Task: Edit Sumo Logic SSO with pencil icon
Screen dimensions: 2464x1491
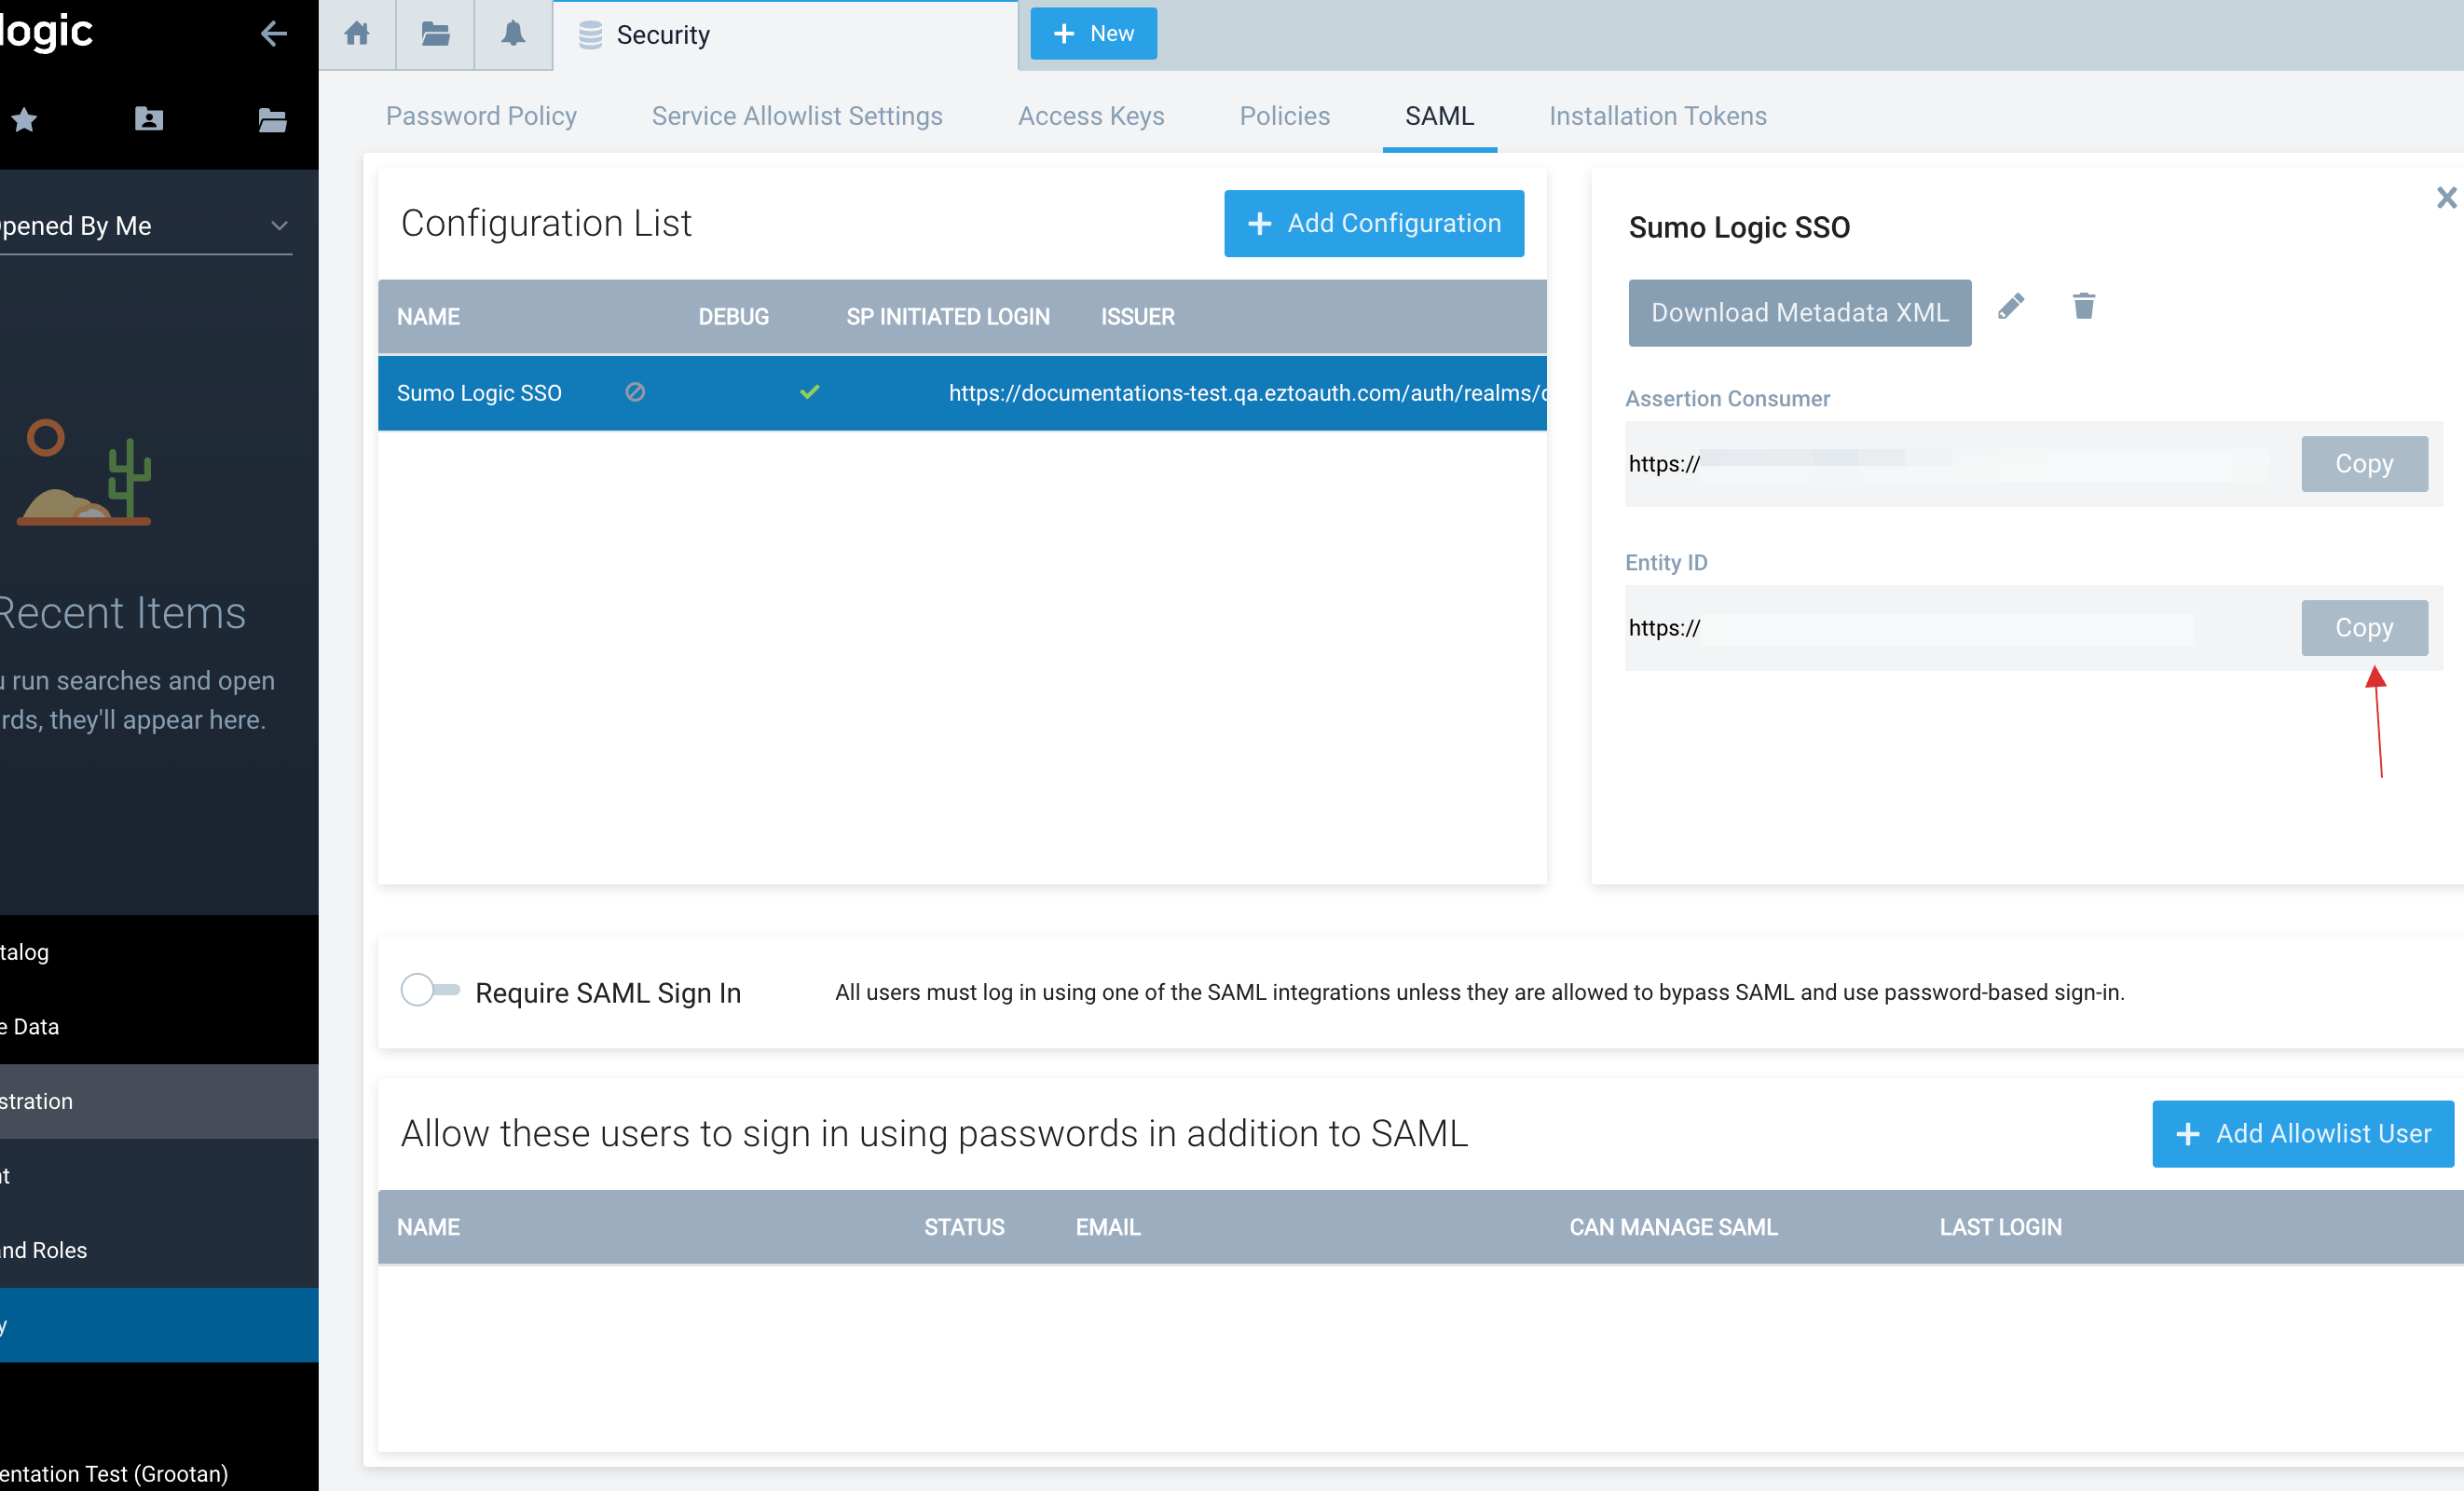Action: (2011, 306)
